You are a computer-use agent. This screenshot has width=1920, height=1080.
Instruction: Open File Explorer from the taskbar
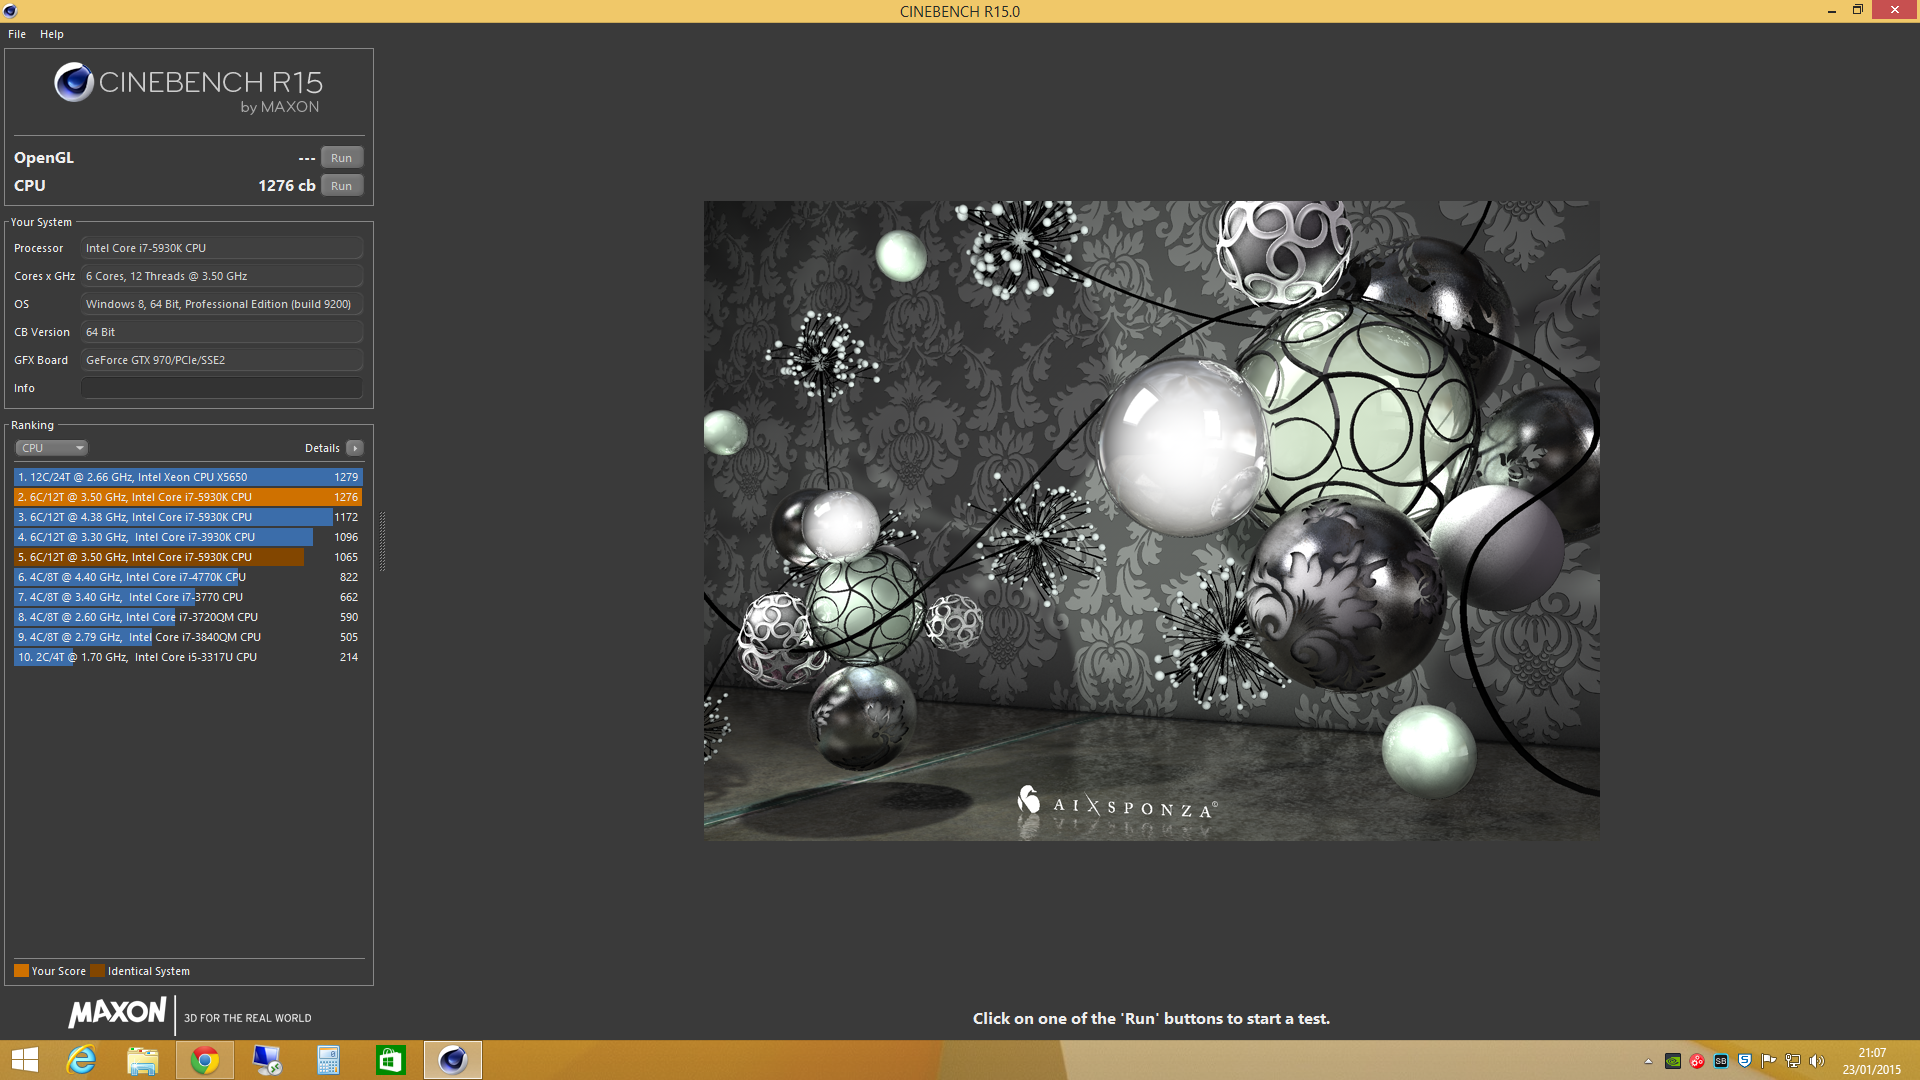(143, 1060)
